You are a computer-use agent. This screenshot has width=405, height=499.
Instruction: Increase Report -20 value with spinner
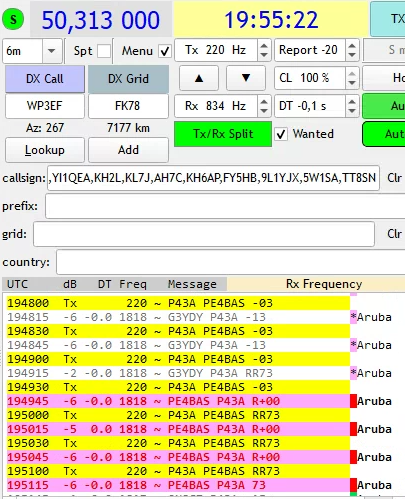point(352,46)
